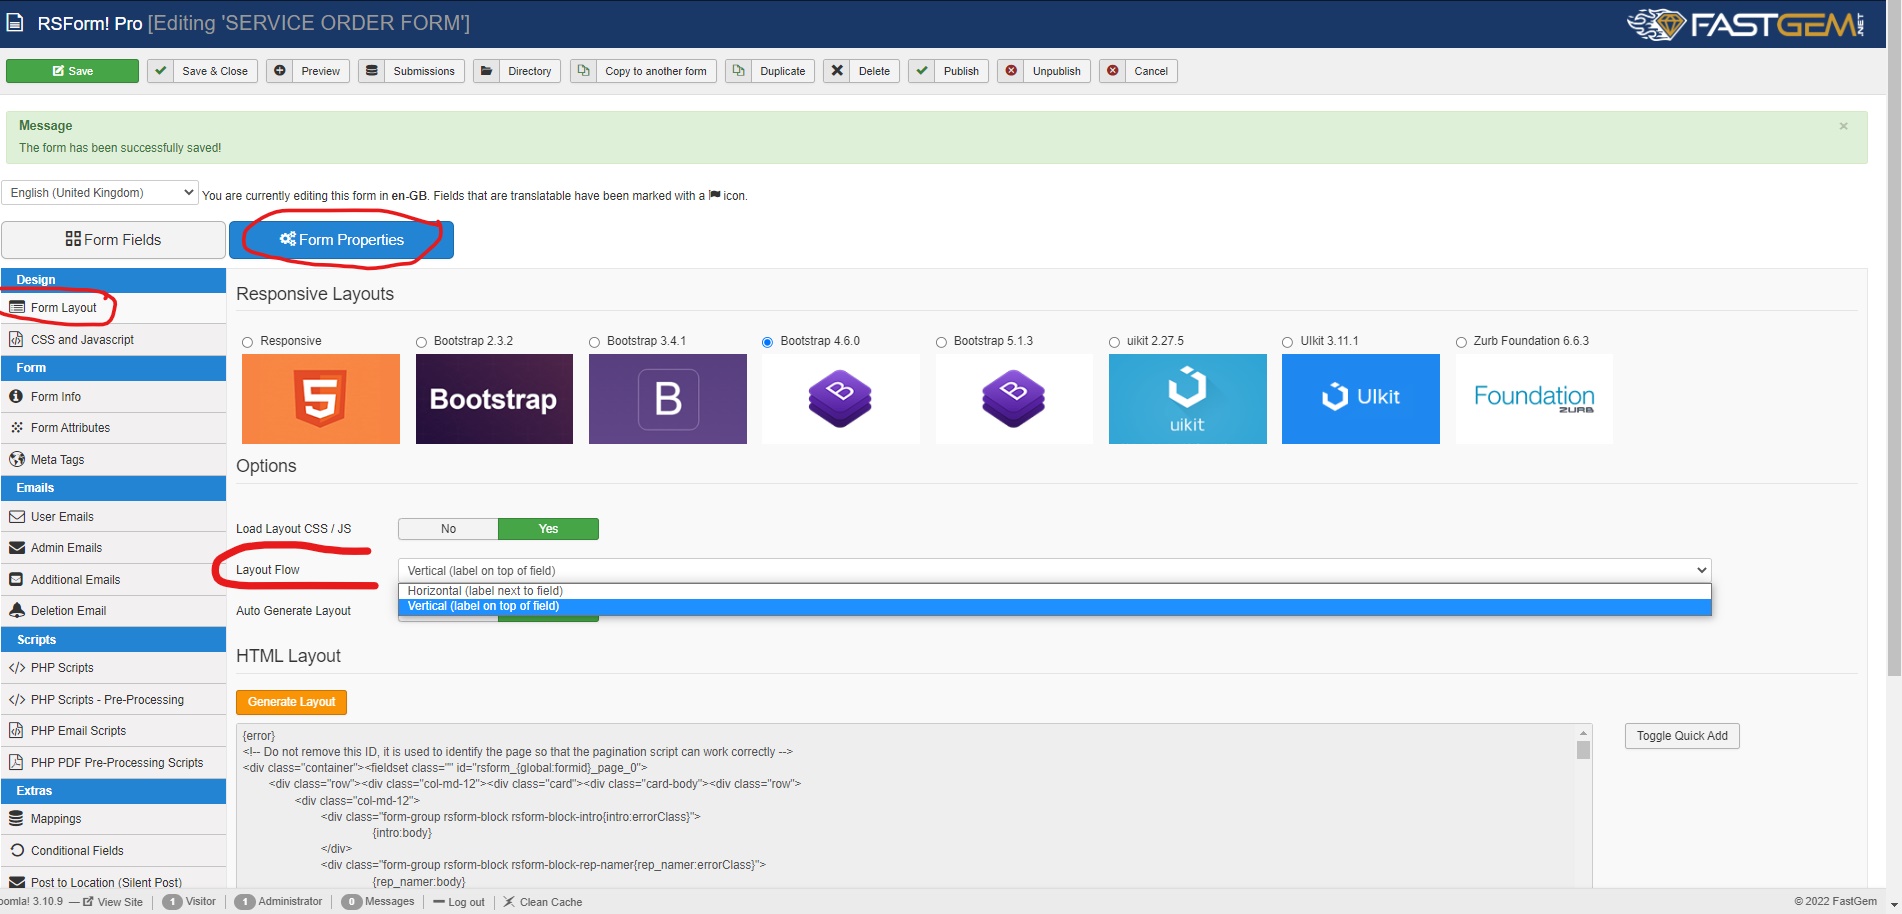Set Load Layout CSS / JS to No
Image resolution: width=1902 pixels, height=914 pixels.
448,529
